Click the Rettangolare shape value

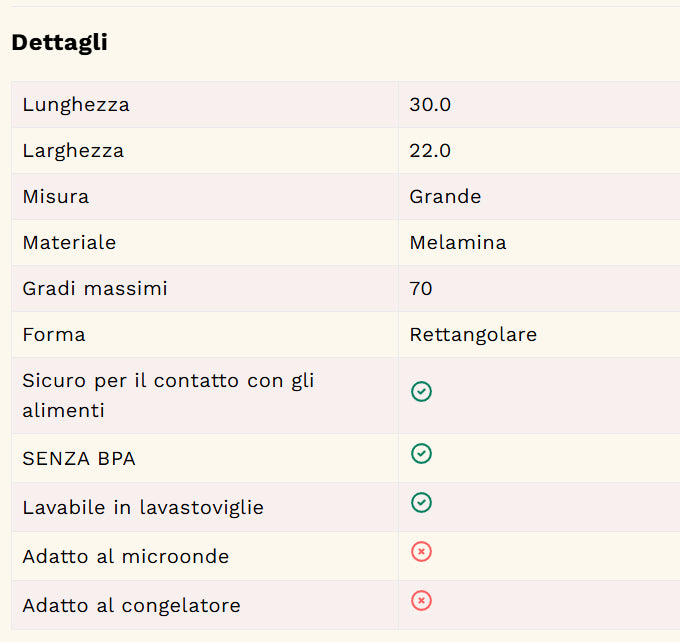click(473, 335)
